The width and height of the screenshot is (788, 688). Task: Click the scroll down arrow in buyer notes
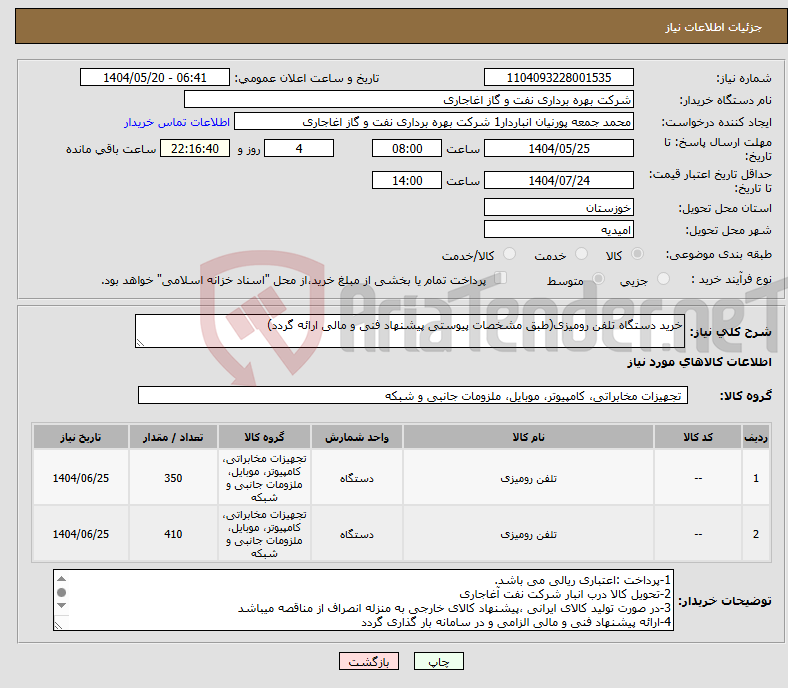[61, 606]
